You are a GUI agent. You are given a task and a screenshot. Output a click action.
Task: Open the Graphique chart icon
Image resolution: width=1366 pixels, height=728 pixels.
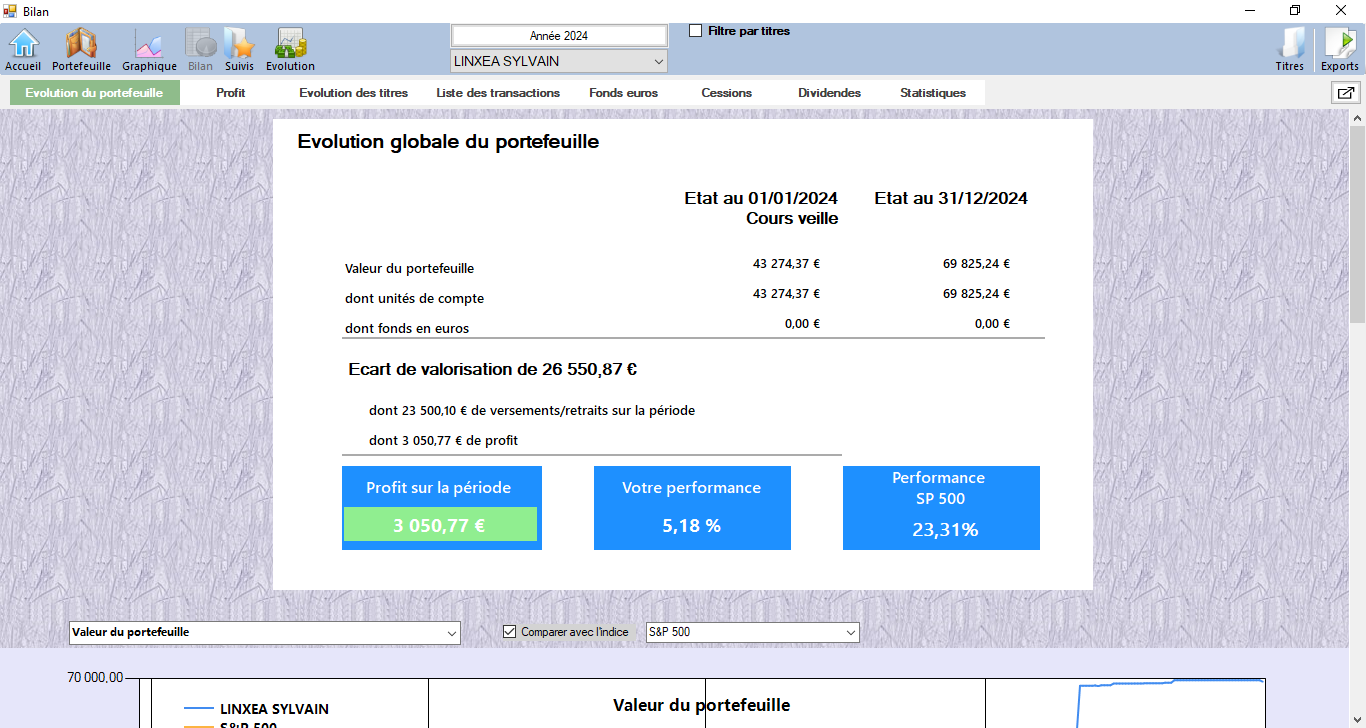pyautogui.click(x=149, y=49)
